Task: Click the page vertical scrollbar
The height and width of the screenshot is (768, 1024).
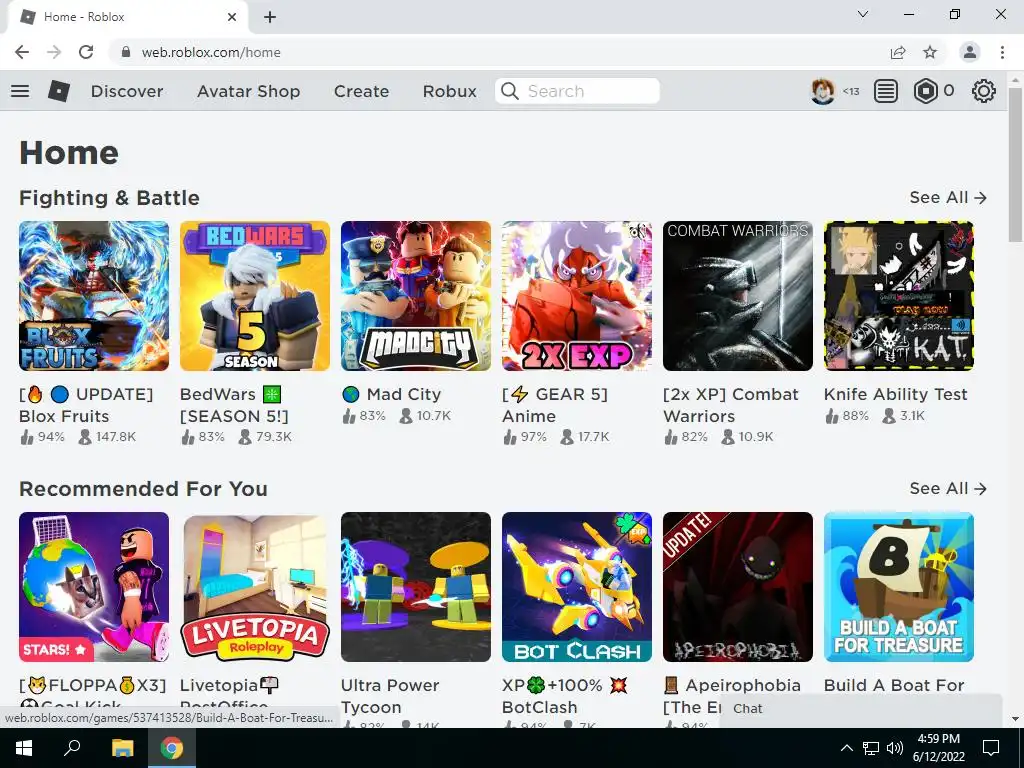Action: (x=1015, y=165)
